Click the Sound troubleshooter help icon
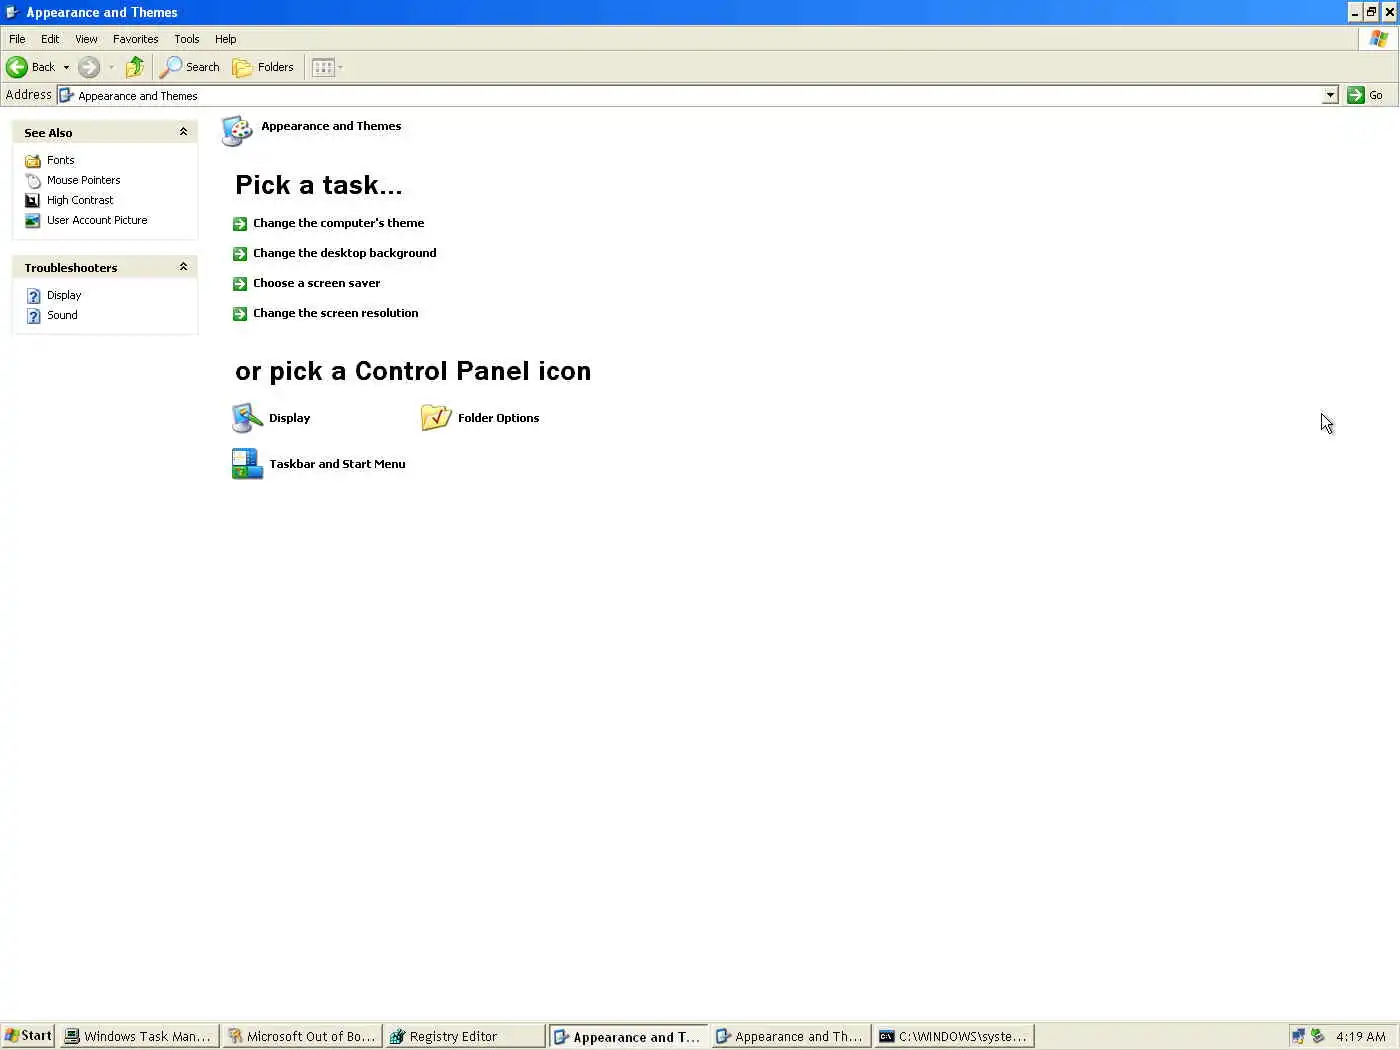 coord(33,316)
